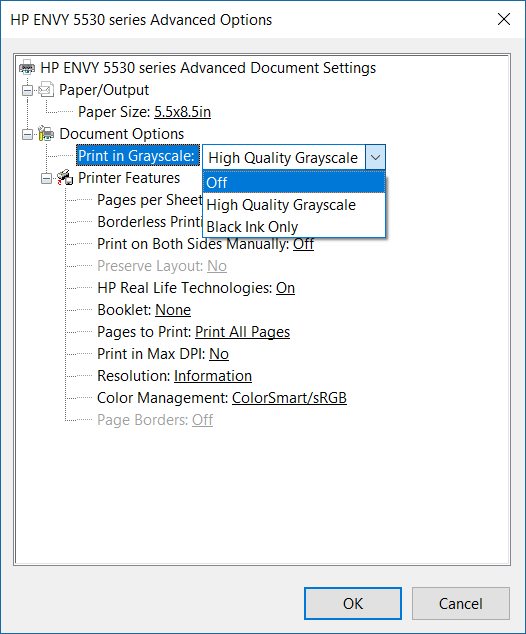
Task: Change the Booklet None setting
Action: pyautogui.click(x=173, y=310)
